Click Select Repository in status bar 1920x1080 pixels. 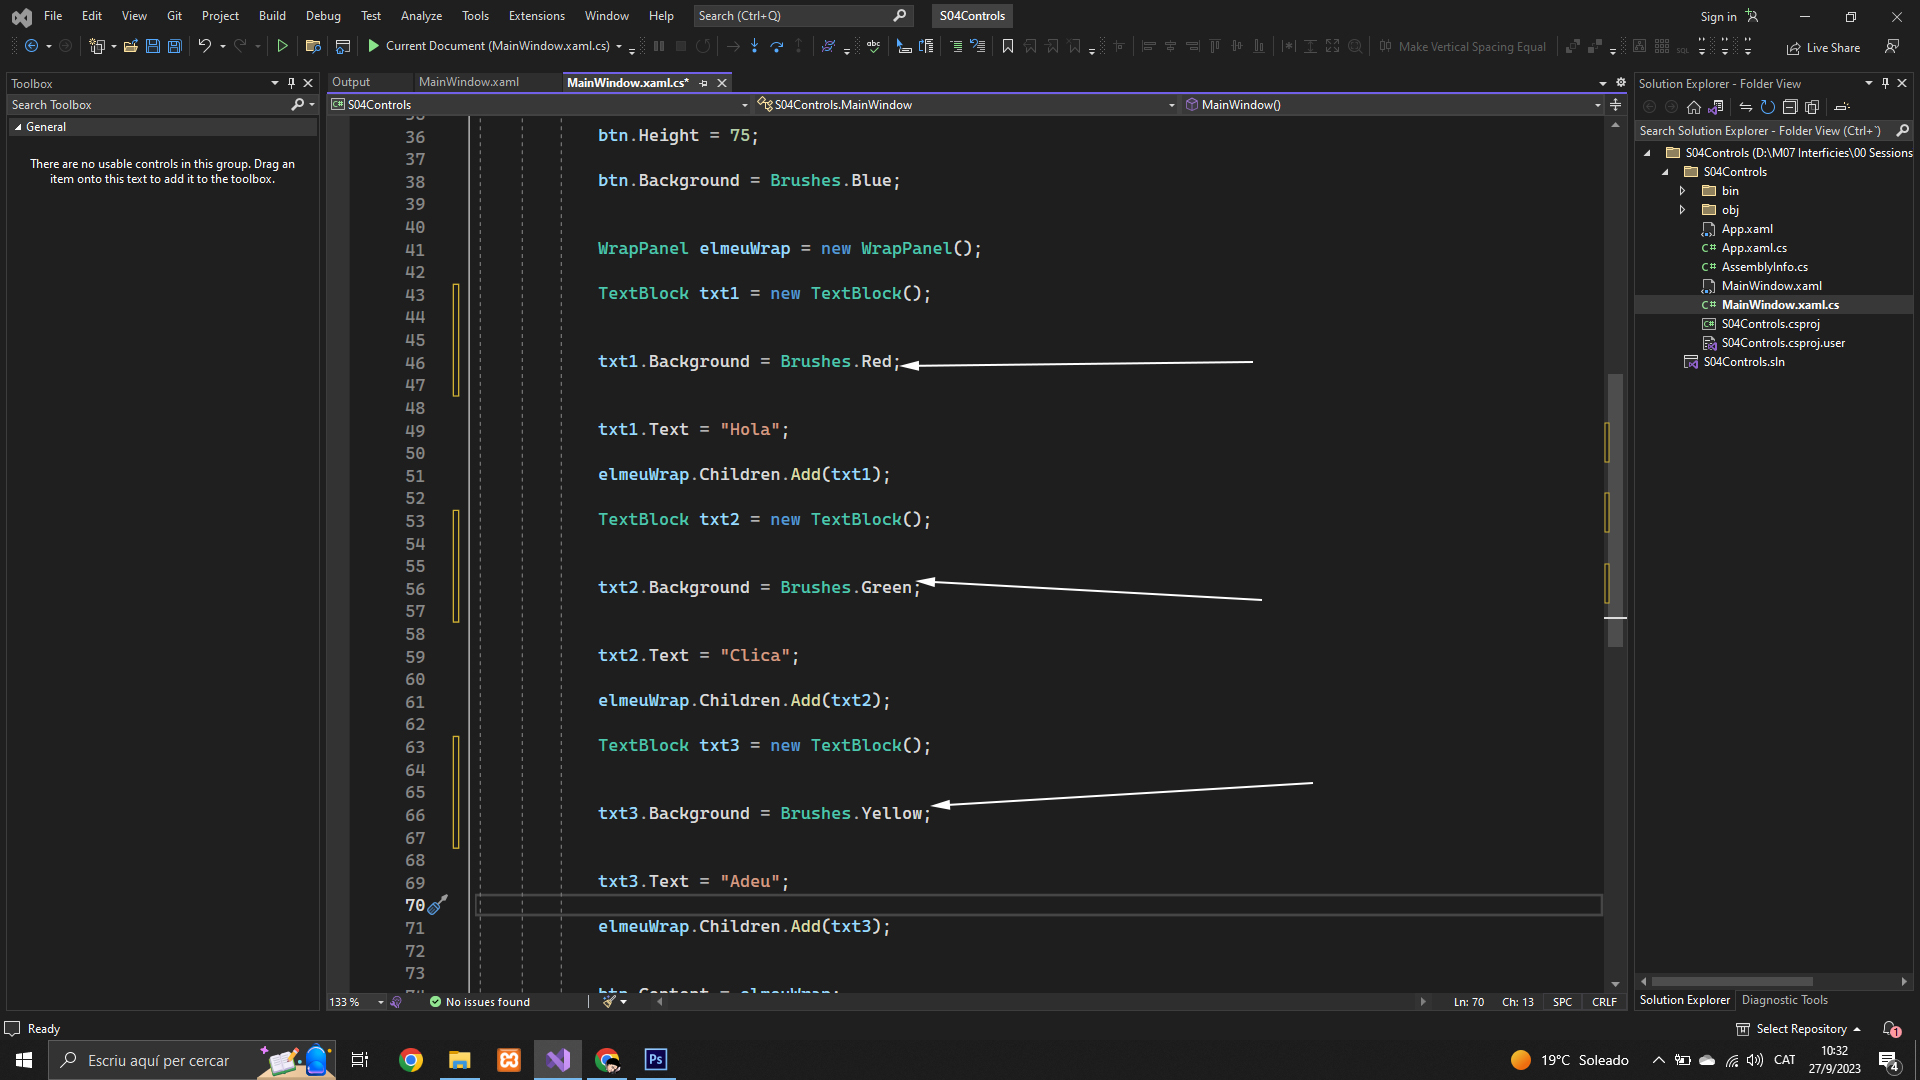tap(1799, 1029)
